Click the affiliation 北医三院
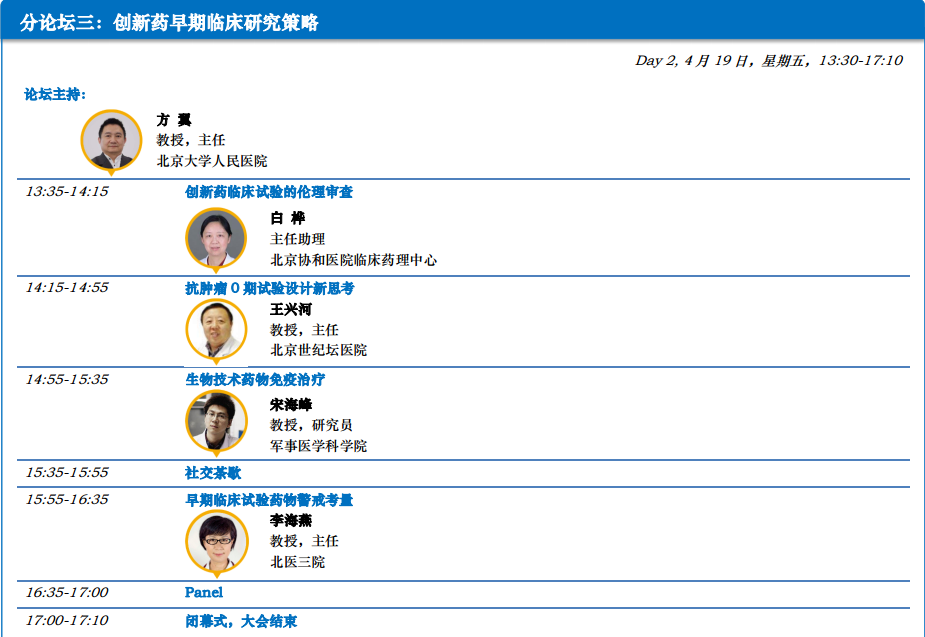The width and height of the screenshot is (925, 637). point(298,562)
